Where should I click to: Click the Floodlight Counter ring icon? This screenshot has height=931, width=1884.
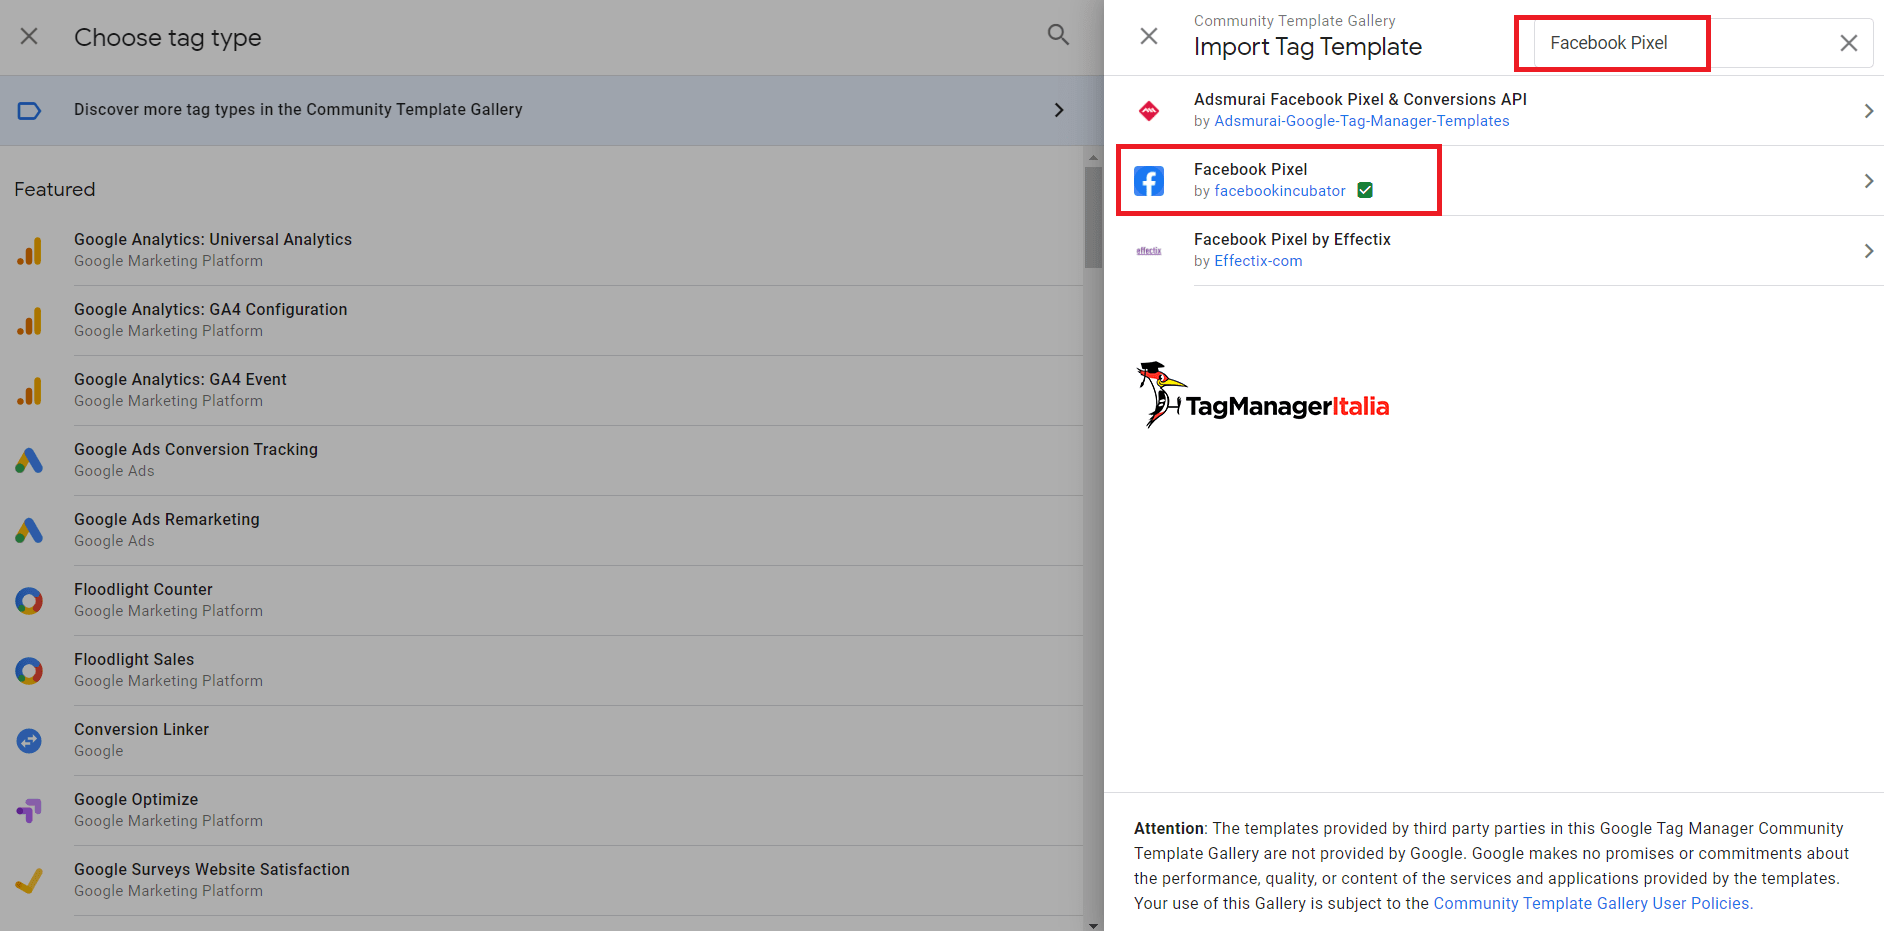coord(29,601)
